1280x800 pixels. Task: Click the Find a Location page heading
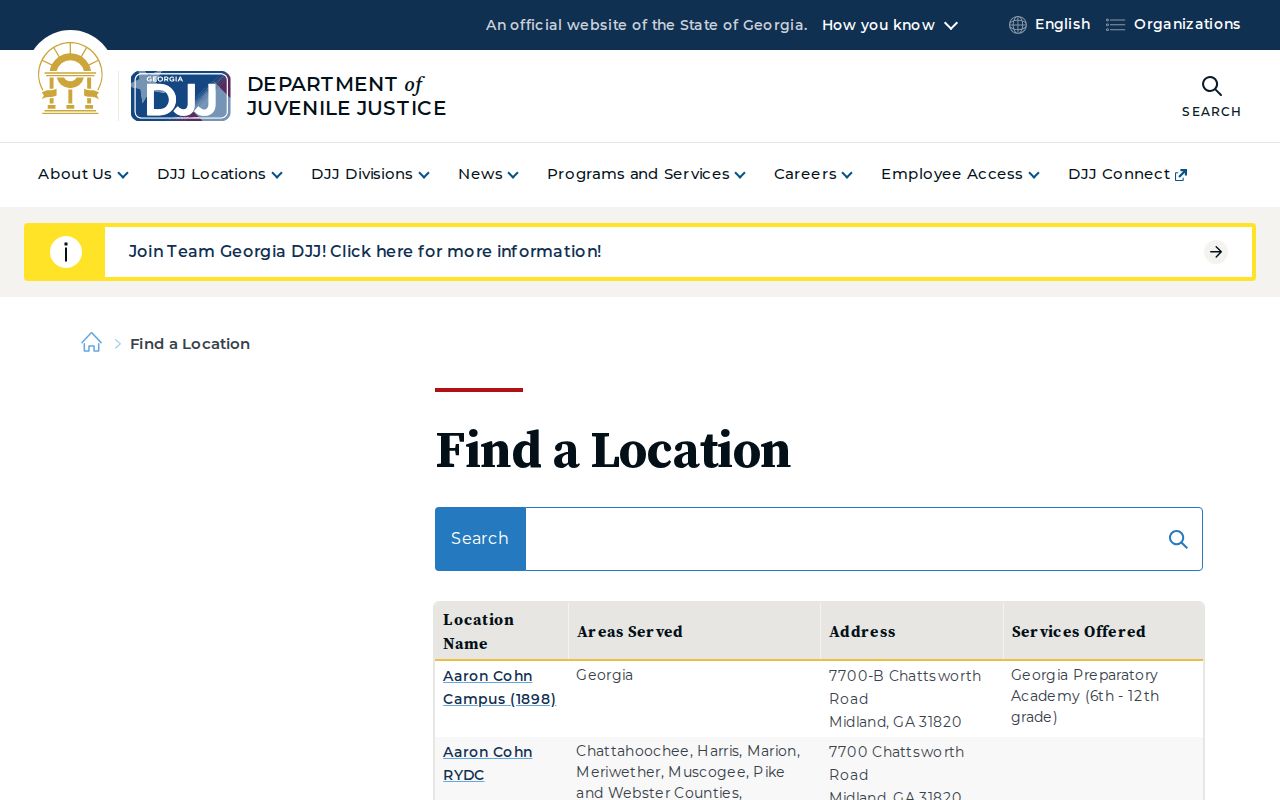click(x=613, y=450)
